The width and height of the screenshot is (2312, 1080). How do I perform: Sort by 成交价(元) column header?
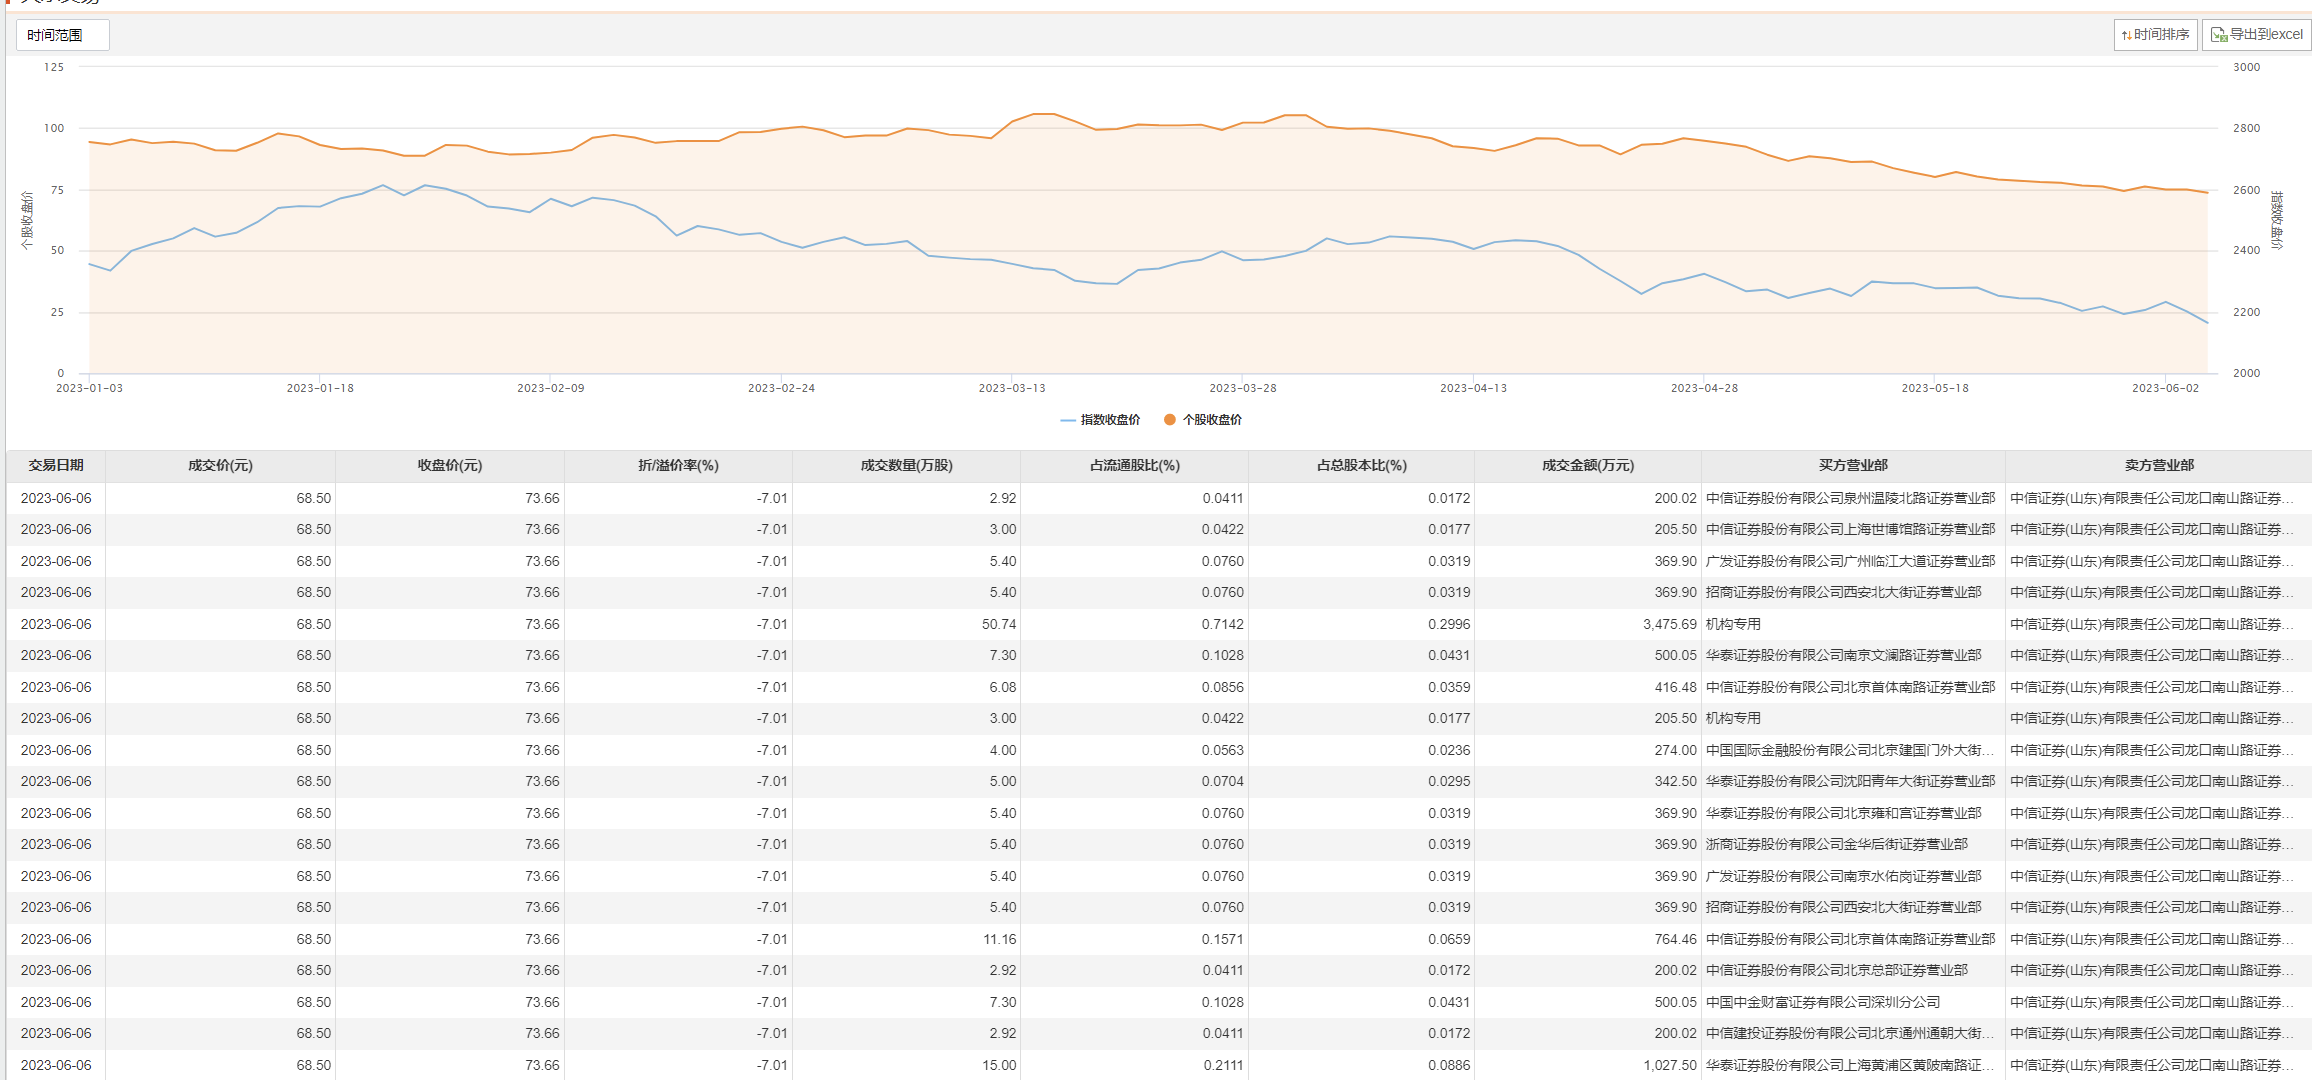click(x=220, y=466)
